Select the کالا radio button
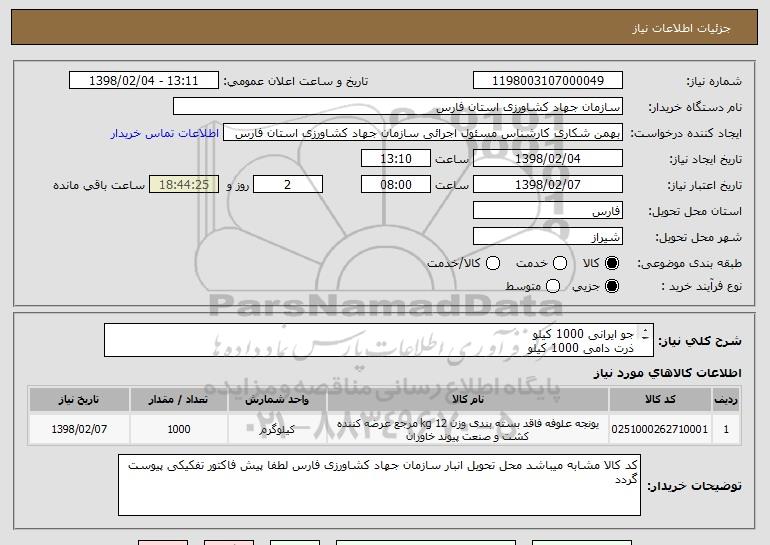 [x=612, y=263]
